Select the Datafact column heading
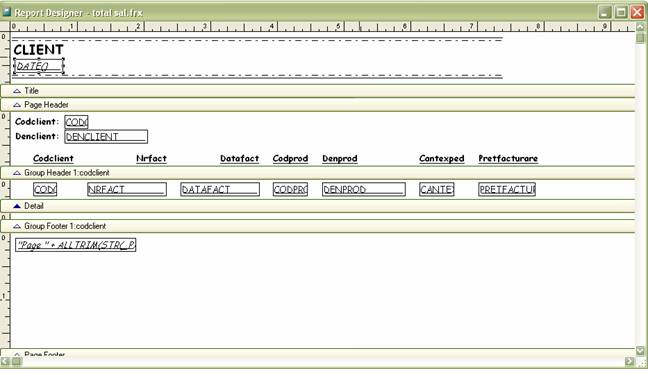Viewport: 648px width, 369px height. tap(240, 159)
